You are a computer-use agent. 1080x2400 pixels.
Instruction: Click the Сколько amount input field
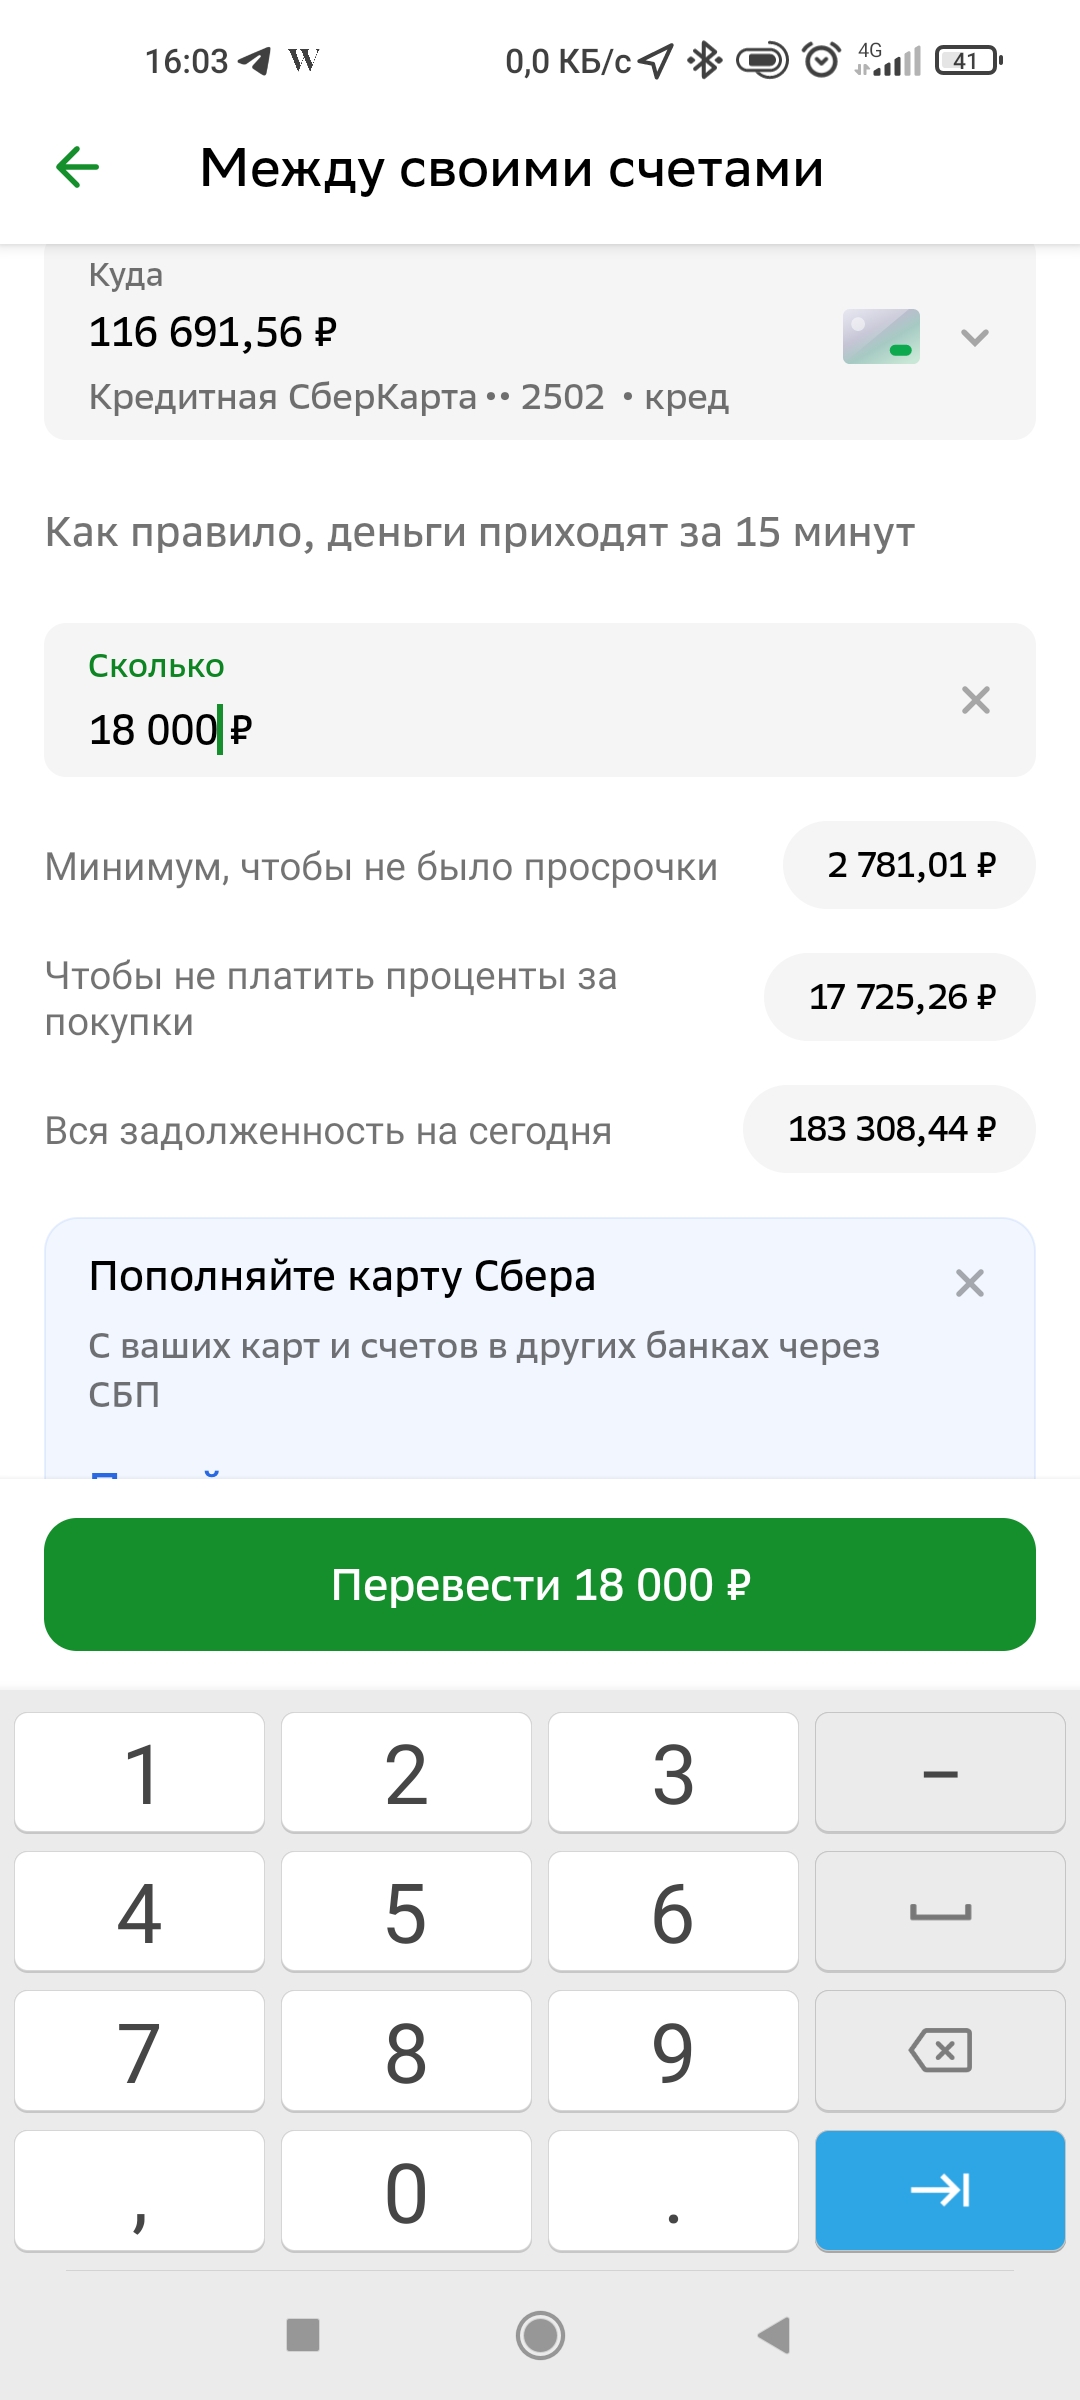pyautogui.click(x=540, y=700)
